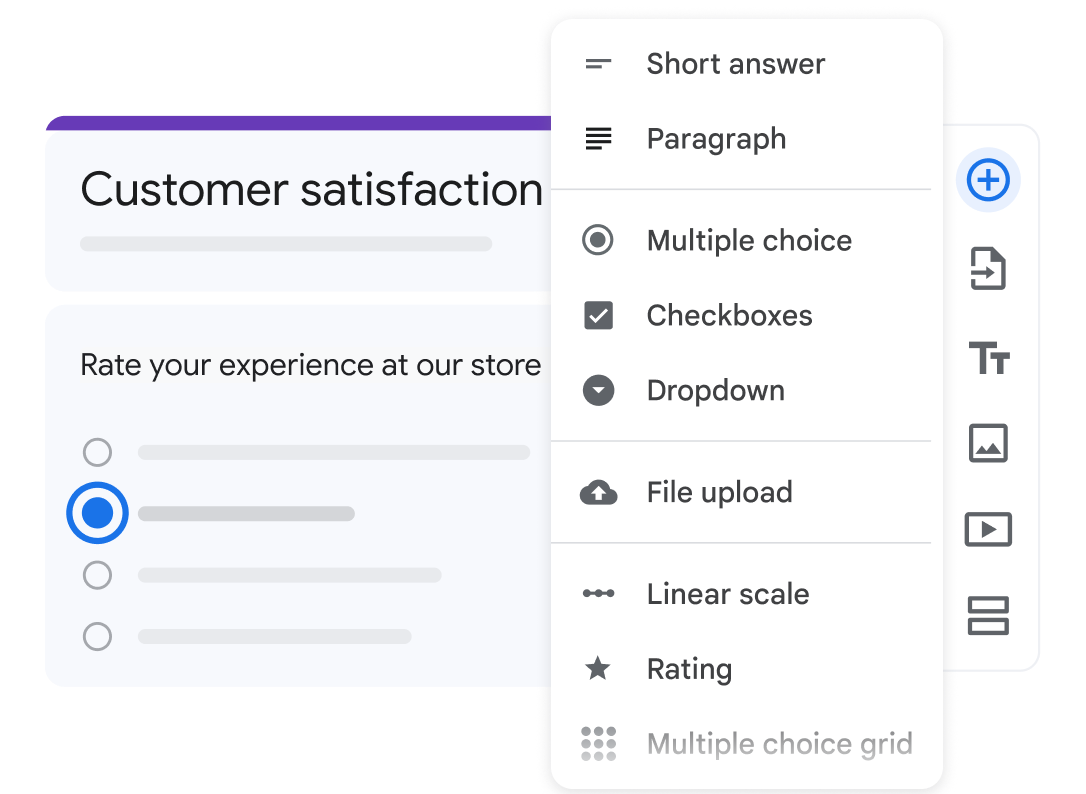Click the selected blue radio button

[x=97, y=513]
